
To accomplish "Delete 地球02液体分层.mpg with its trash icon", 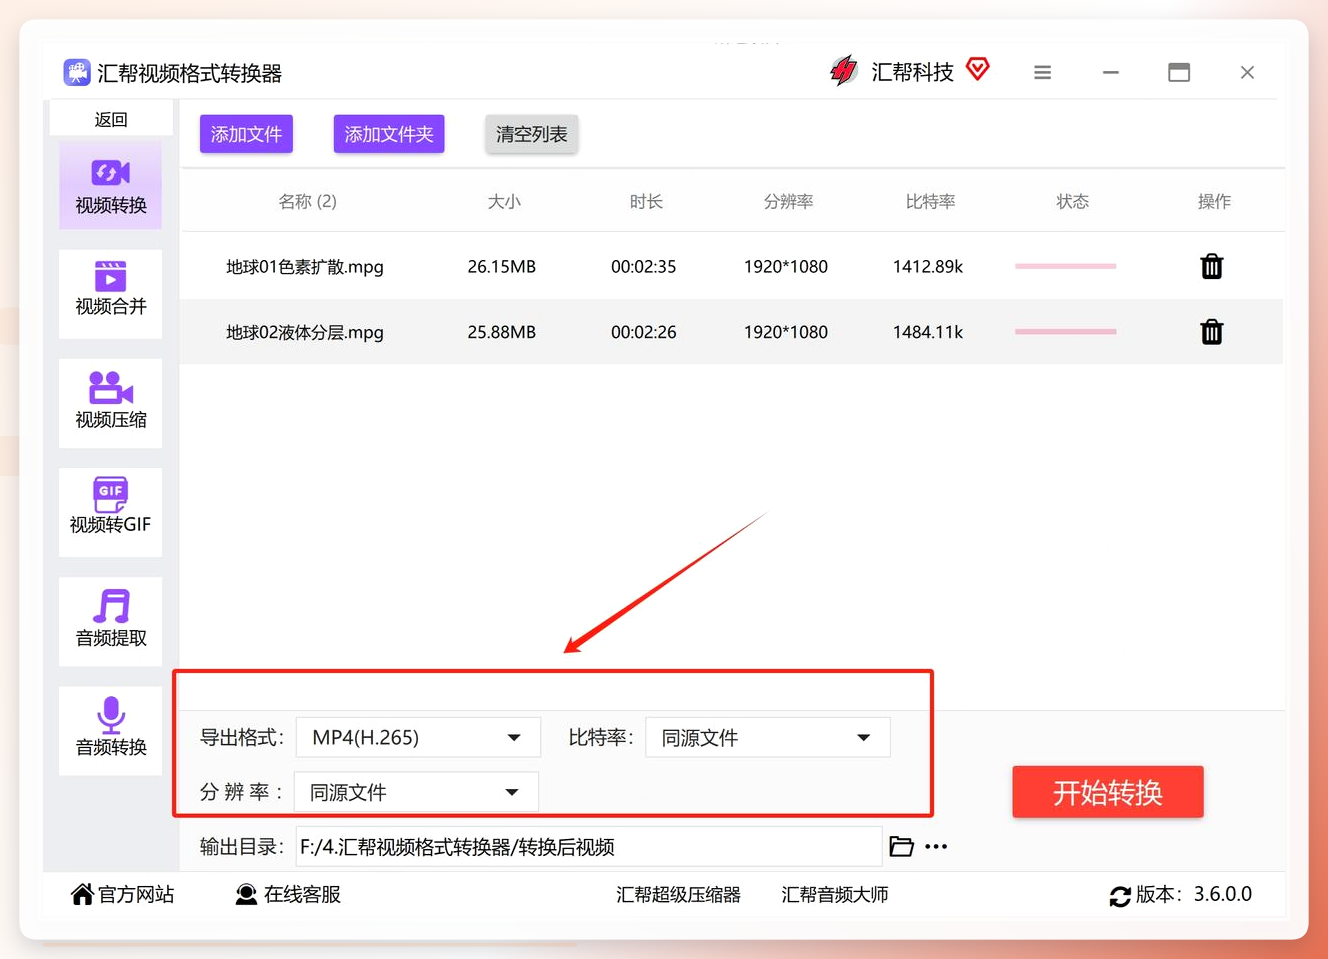I will (x=1212, y=331).
